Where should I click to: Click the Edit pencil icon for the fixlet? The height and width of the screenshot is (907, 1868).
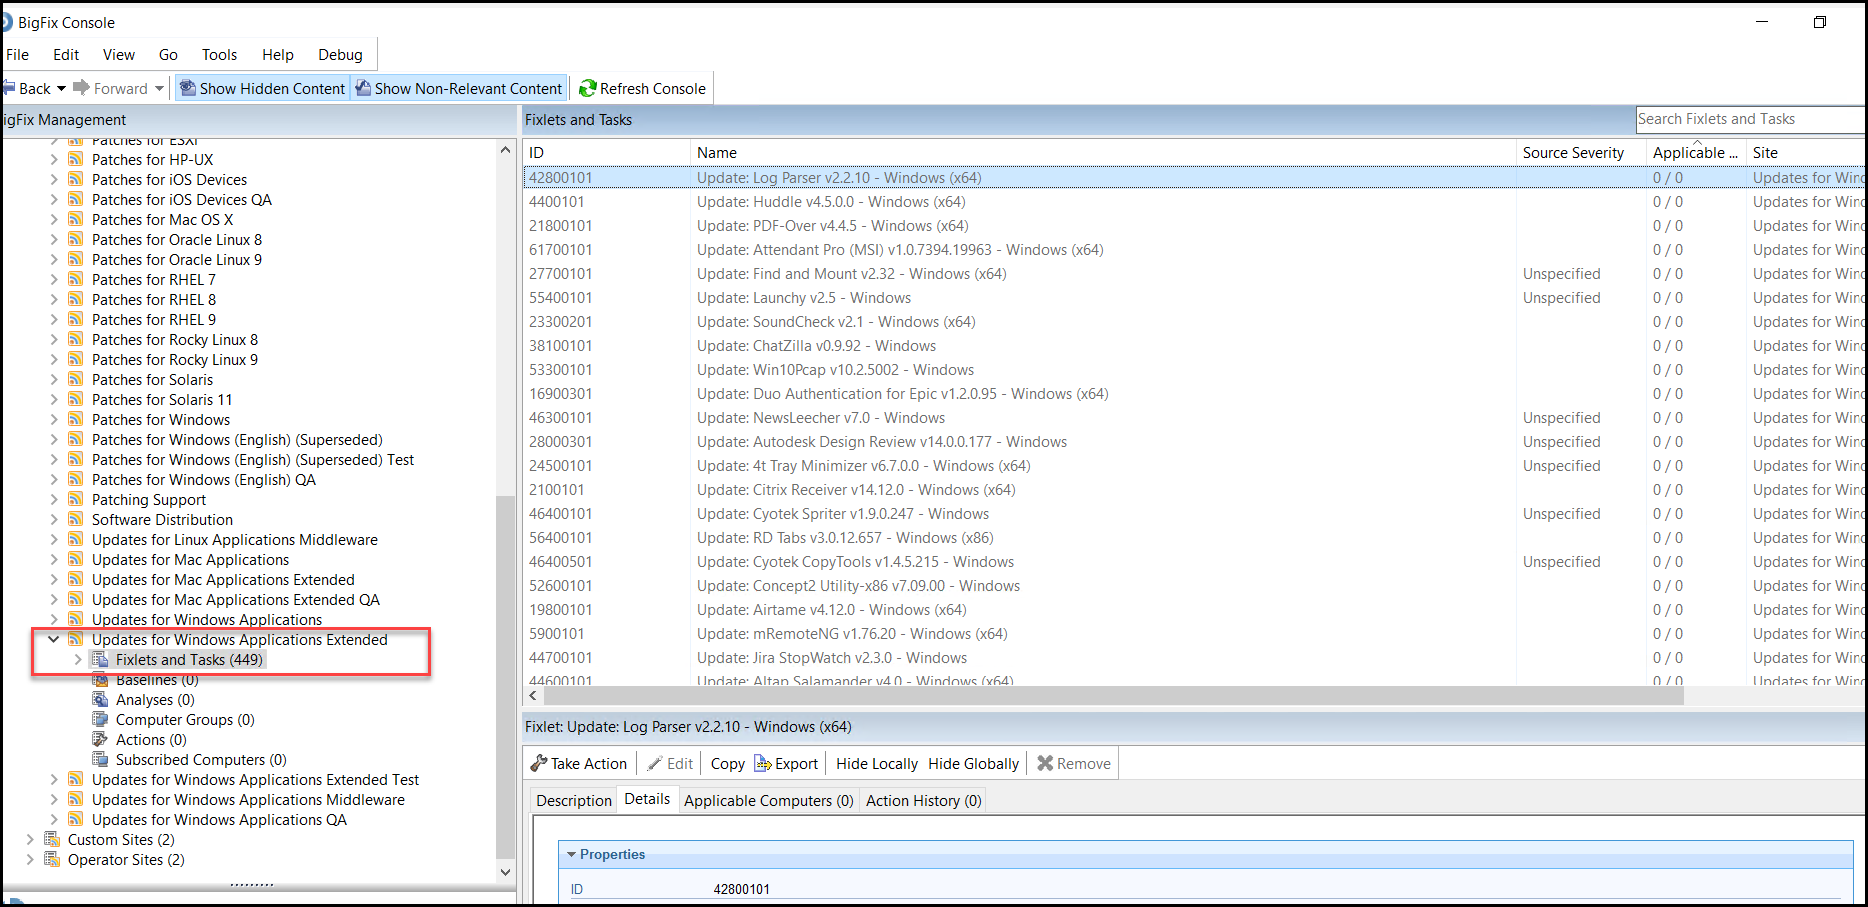[x=657, y=763]
